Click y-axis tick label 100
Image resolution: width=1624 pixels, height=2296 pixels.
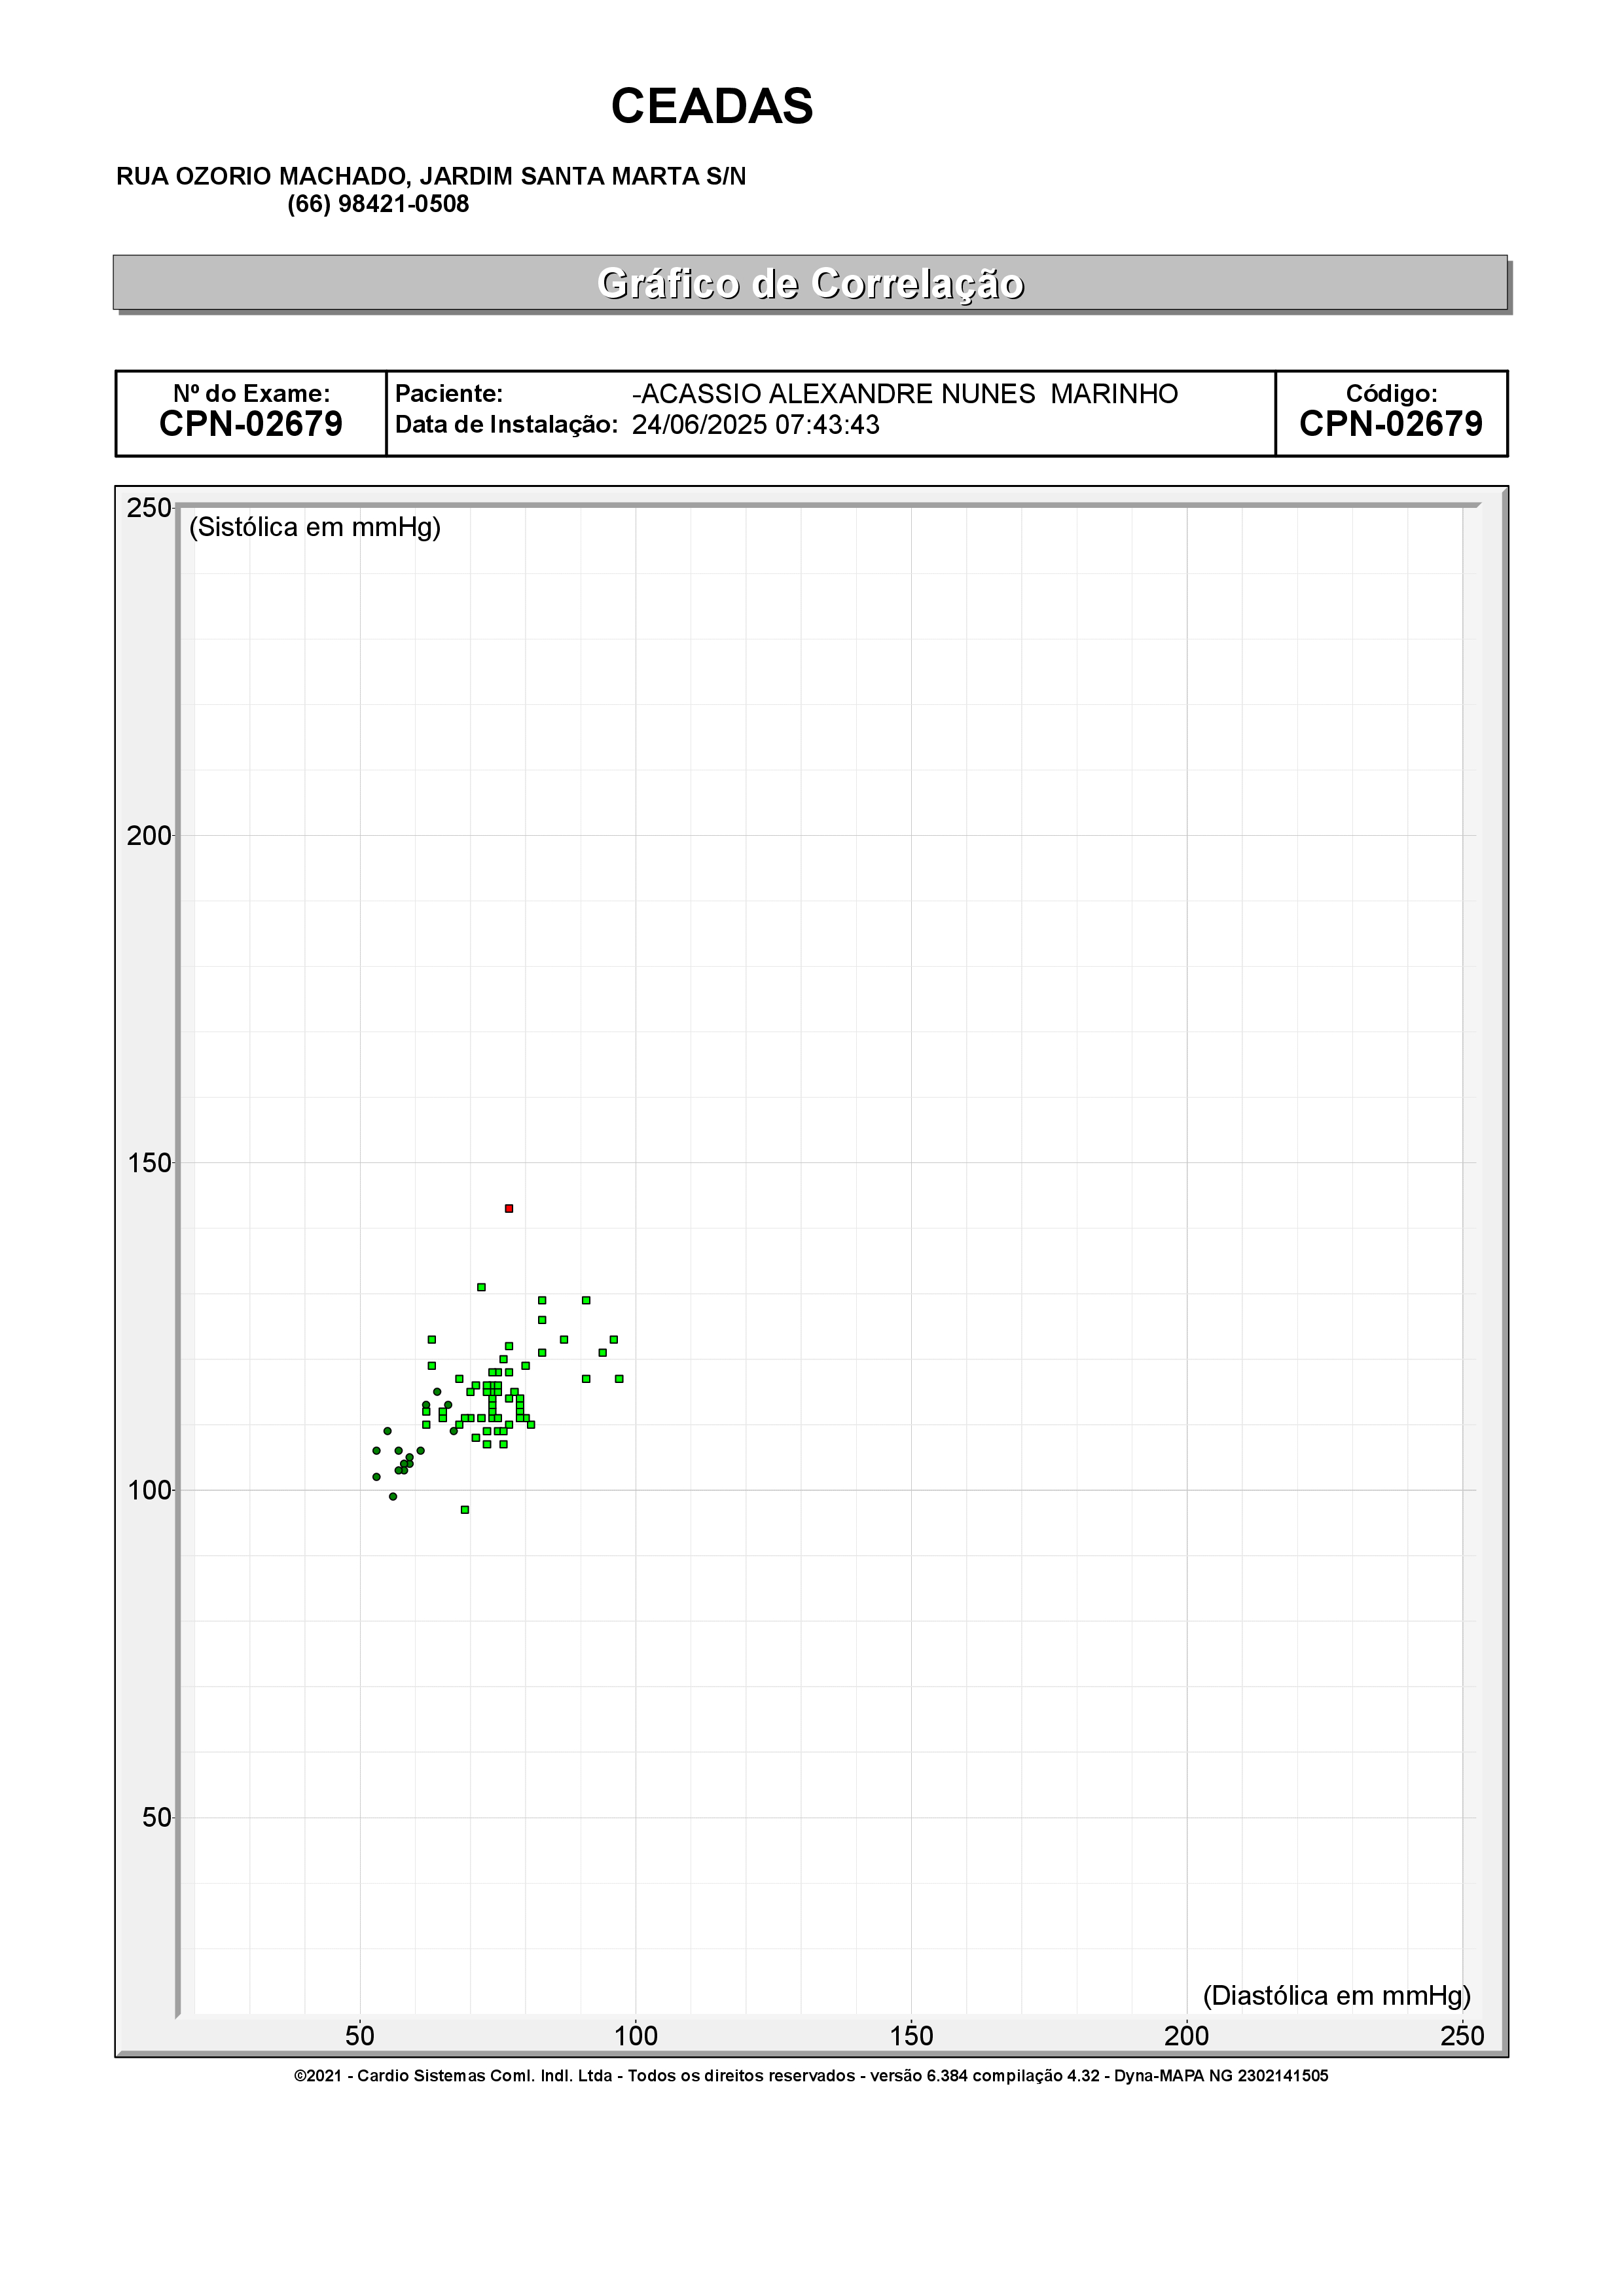(150, 1491)
